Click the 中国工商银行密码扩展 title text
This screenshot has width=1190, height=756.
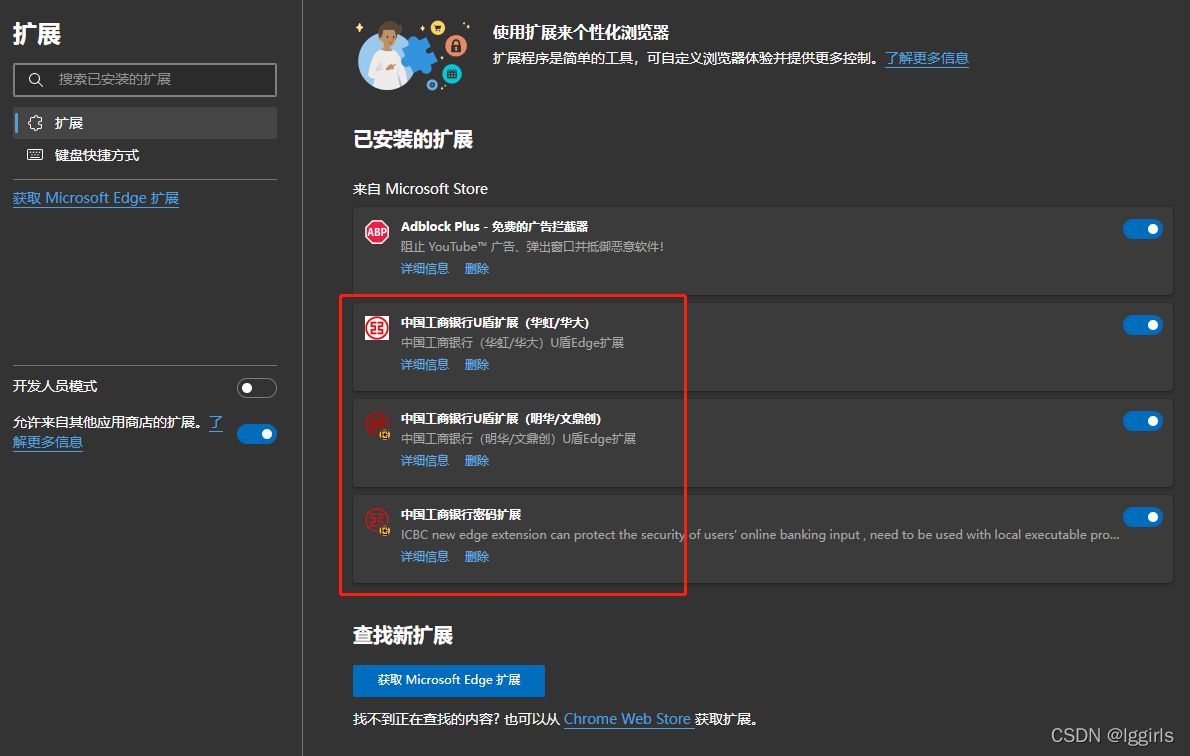coord(461,515)
